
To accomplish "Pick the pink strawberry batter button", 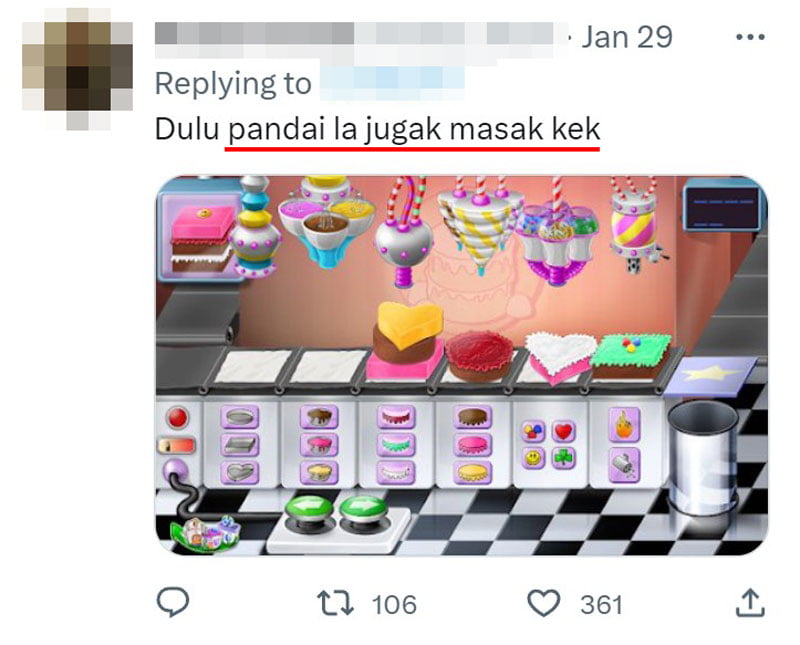I will (x=319, y=444).
